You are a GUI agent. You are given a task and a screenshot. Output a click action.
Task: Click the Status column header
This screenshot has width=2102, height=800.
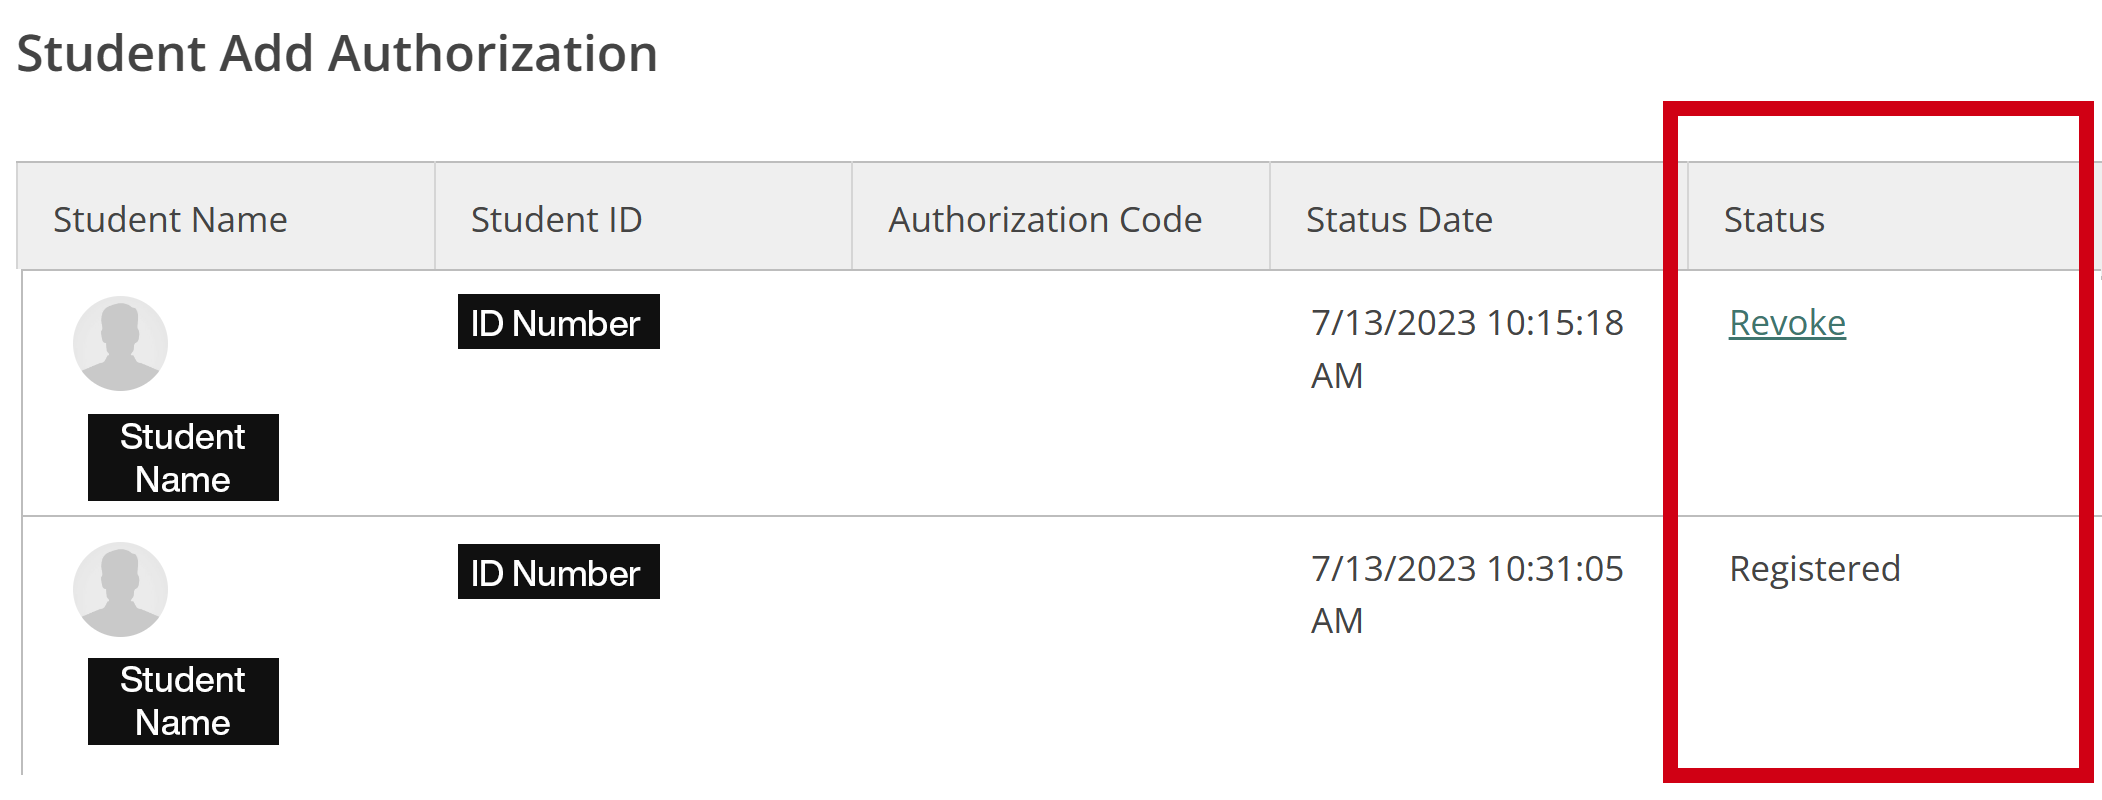(x=1774, y=219)
